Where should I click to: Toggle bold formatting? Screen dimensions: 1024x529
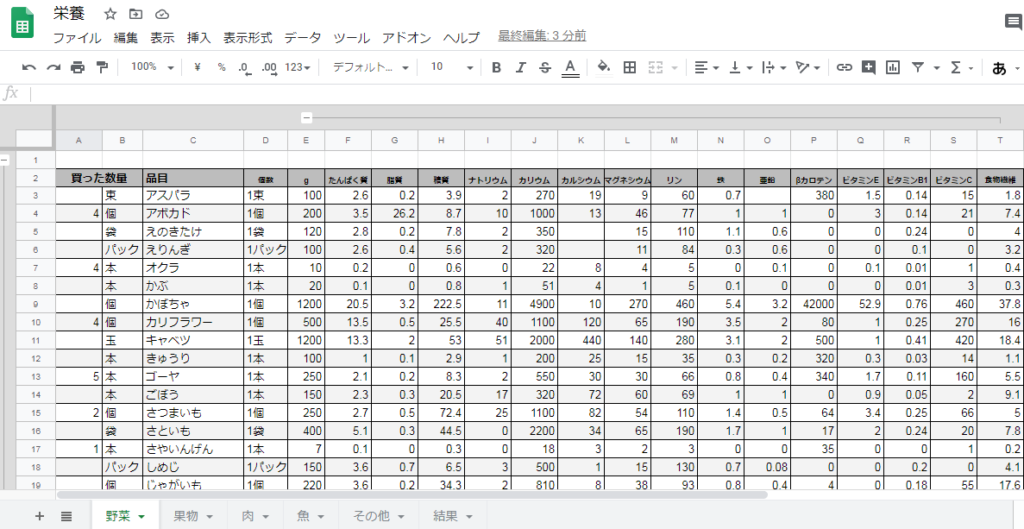[x=496, y=67]
